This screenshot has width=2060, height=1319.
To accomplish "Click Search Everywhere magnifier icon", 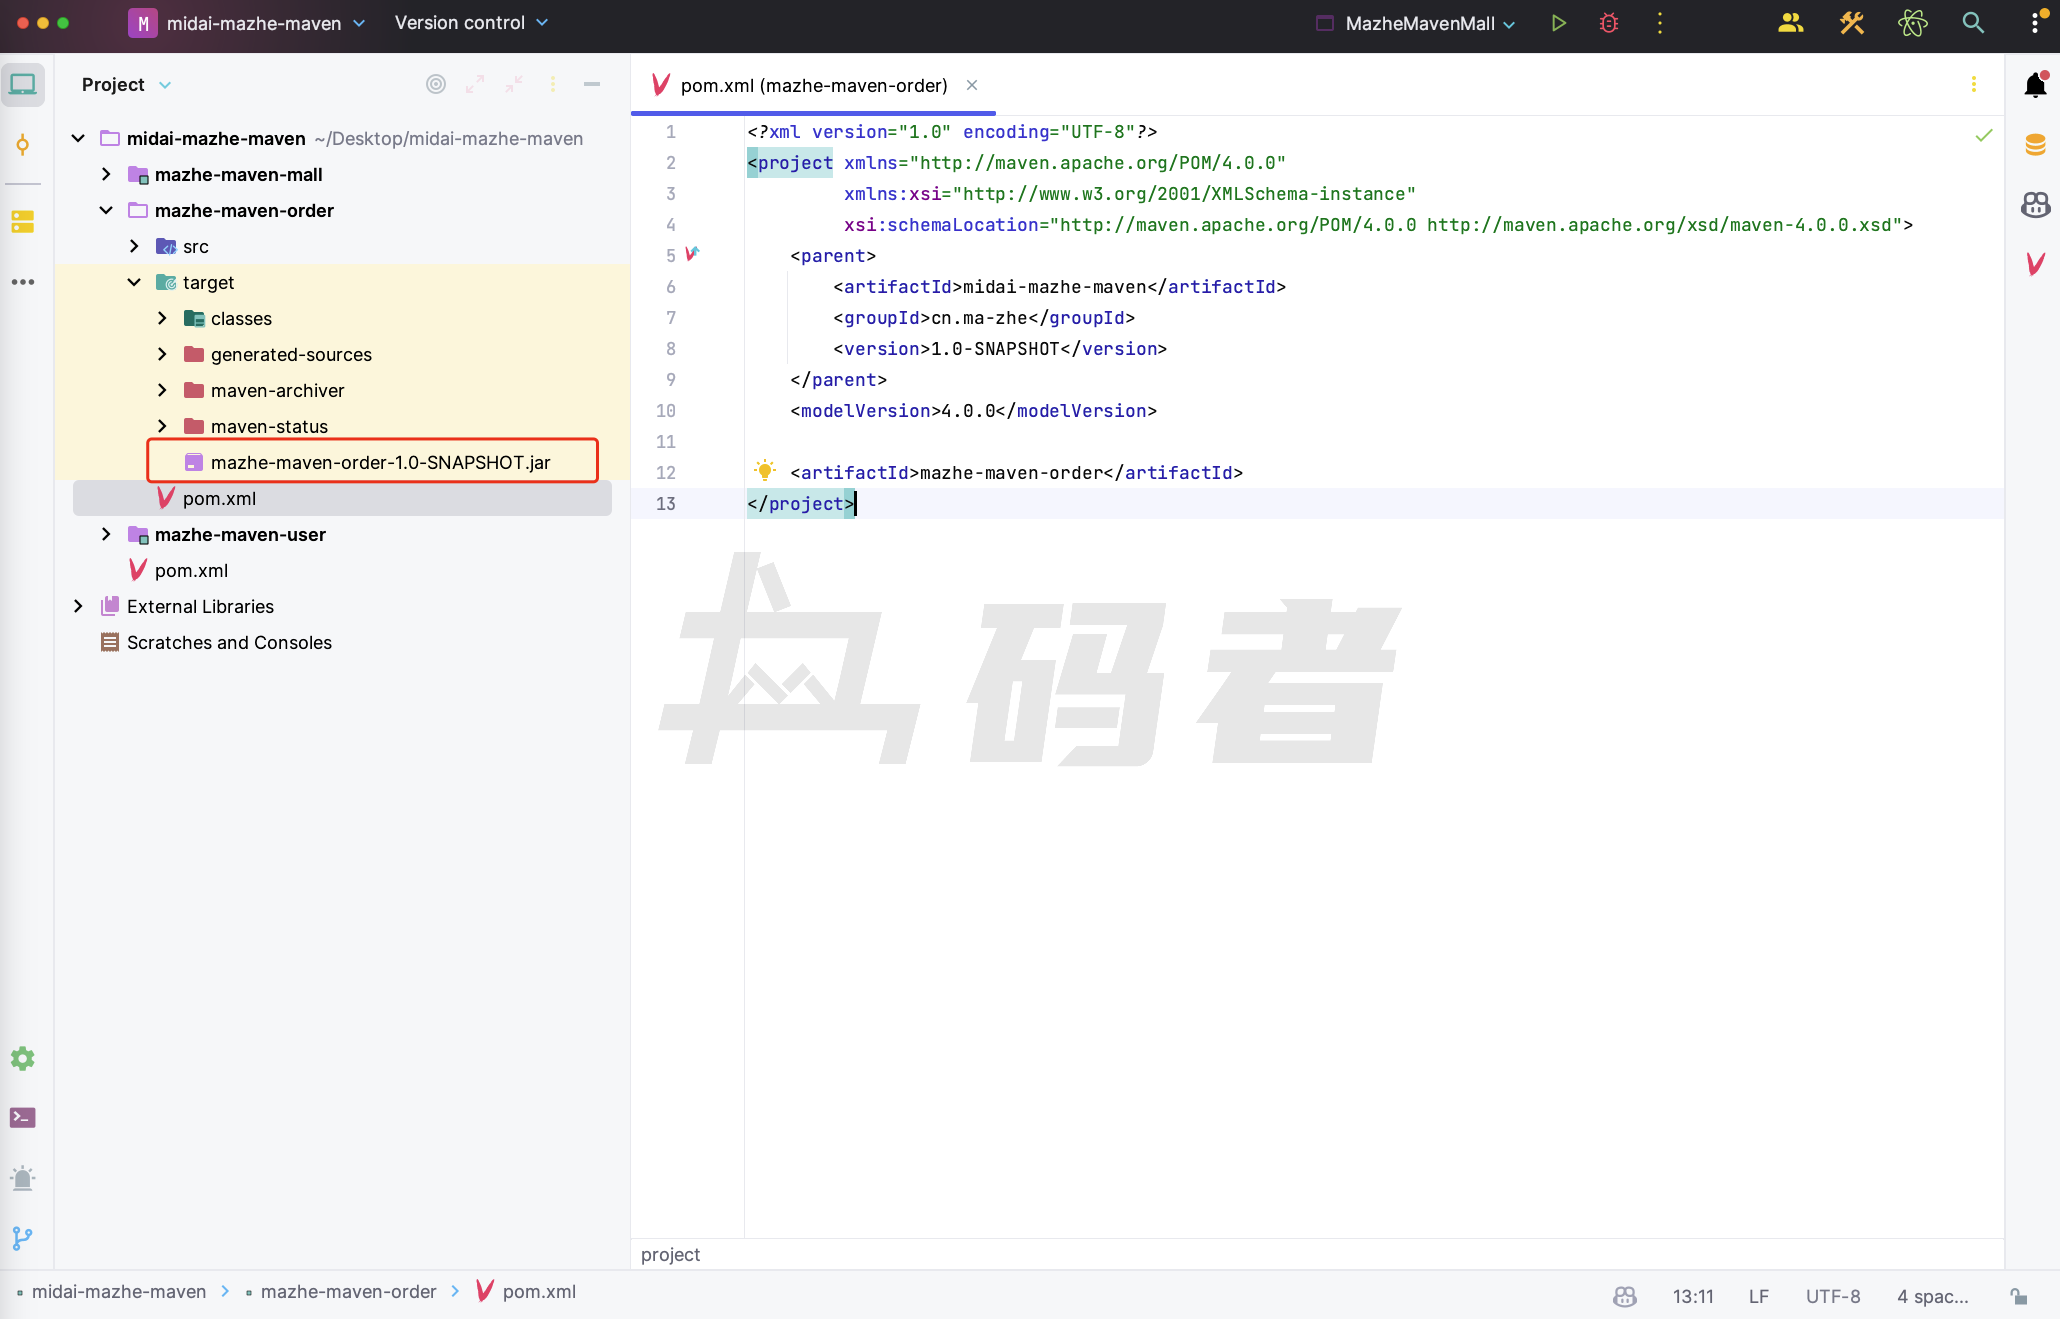I will [x=1972, y=23].
